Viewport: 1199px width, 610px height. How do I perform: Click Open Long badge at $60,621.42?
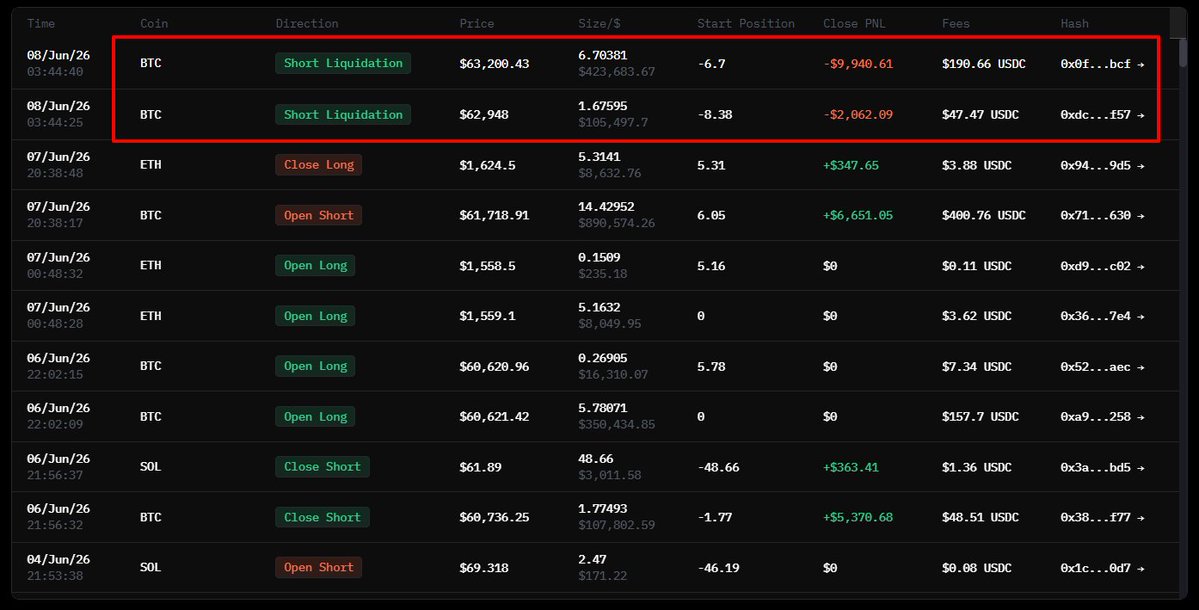tap(315, 417)
